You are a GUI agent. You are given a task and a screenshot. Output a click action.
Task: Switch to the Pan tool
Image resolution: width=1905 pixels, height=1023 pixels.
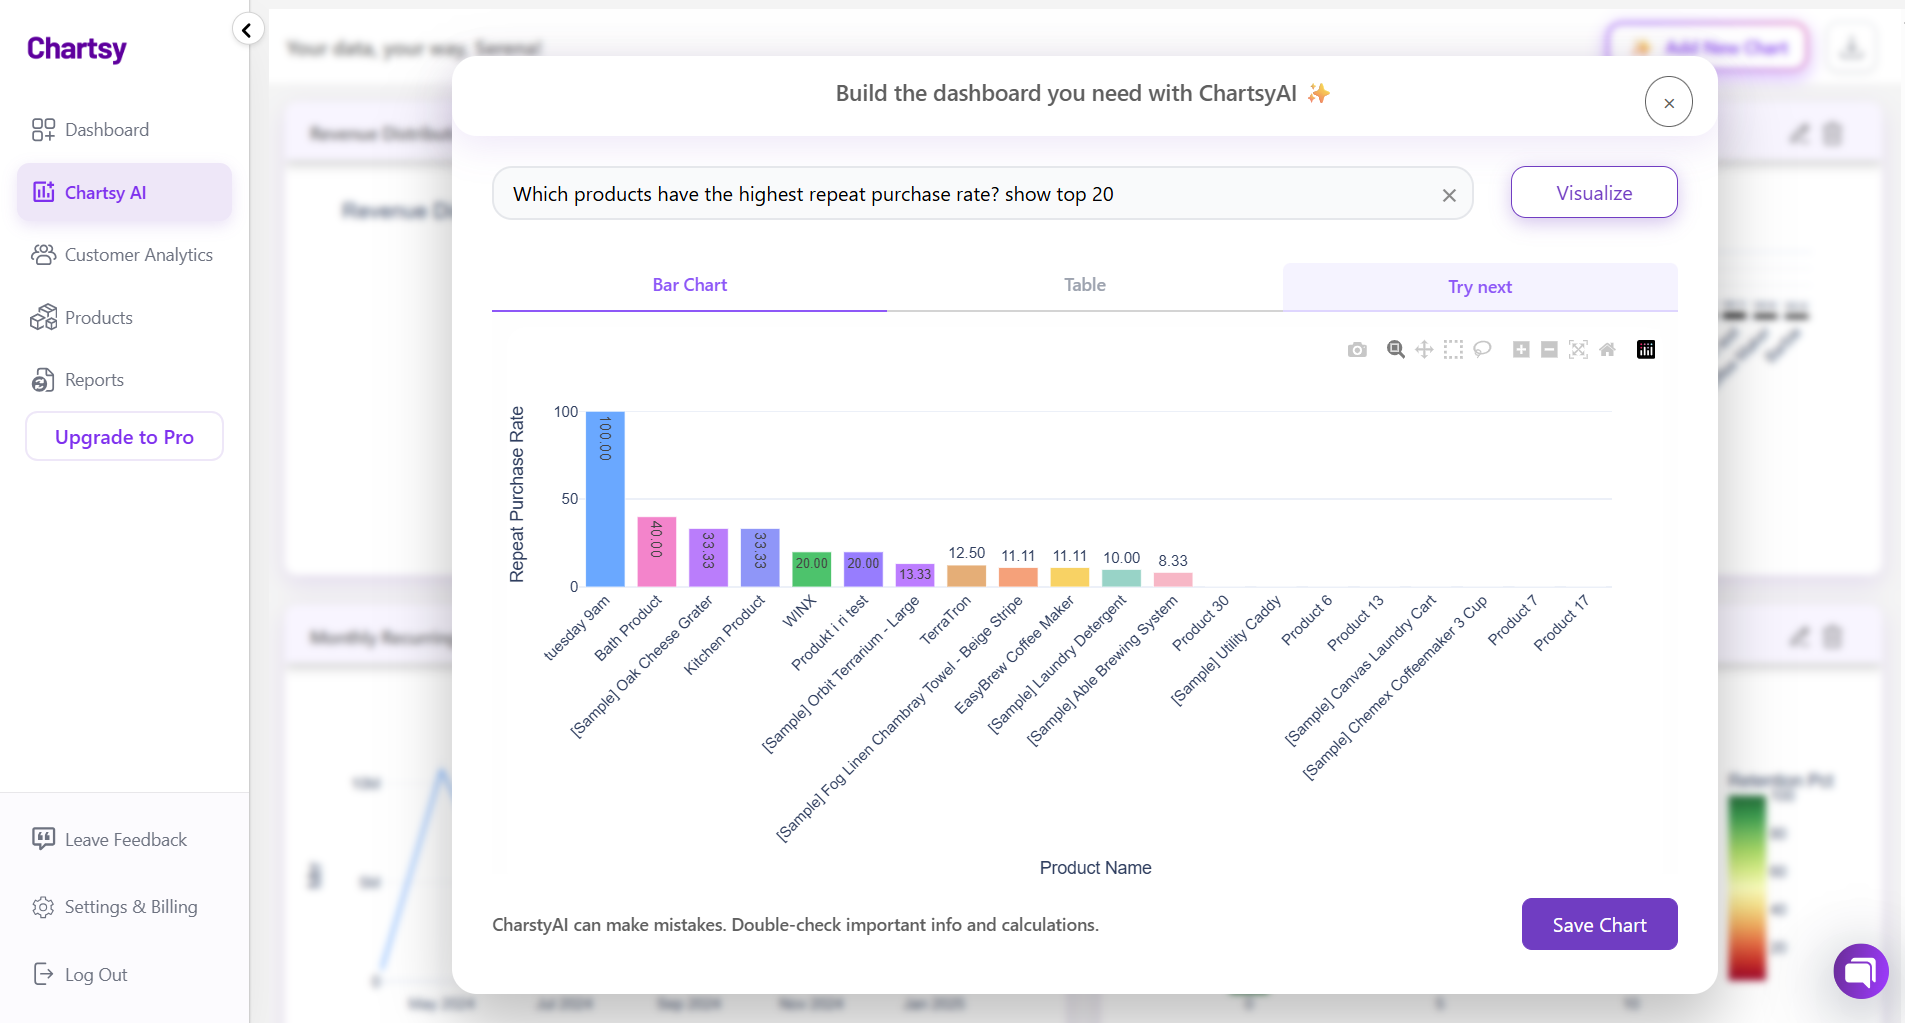click(1424, 349)
